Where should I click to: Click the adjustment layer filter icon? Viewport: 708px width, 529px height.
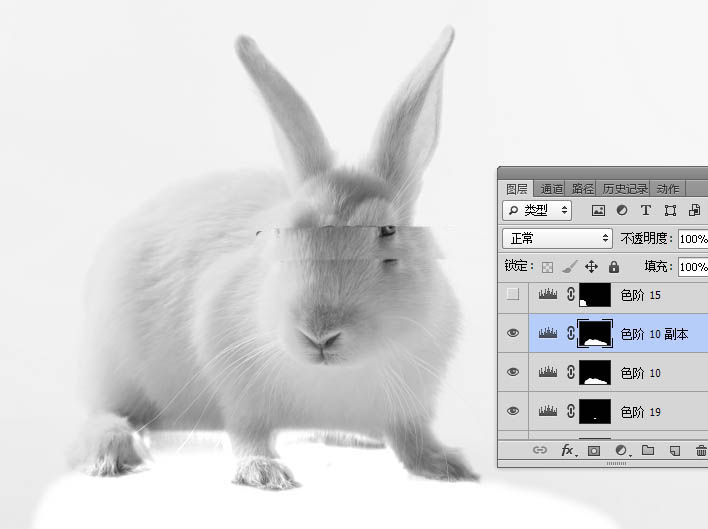(x=622, y=210)
